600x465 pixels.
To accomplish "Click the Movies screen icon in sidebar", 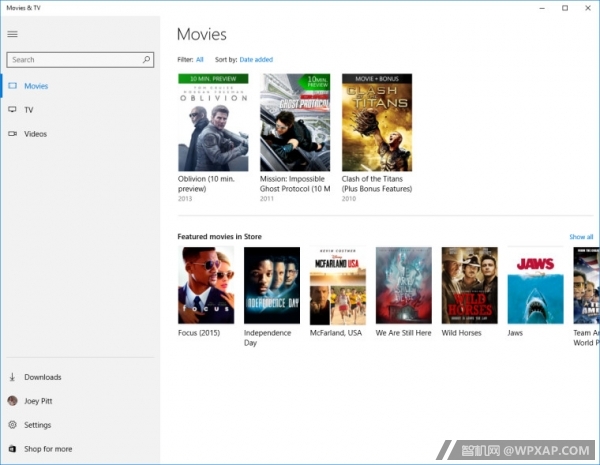I will tap(12, 86).
